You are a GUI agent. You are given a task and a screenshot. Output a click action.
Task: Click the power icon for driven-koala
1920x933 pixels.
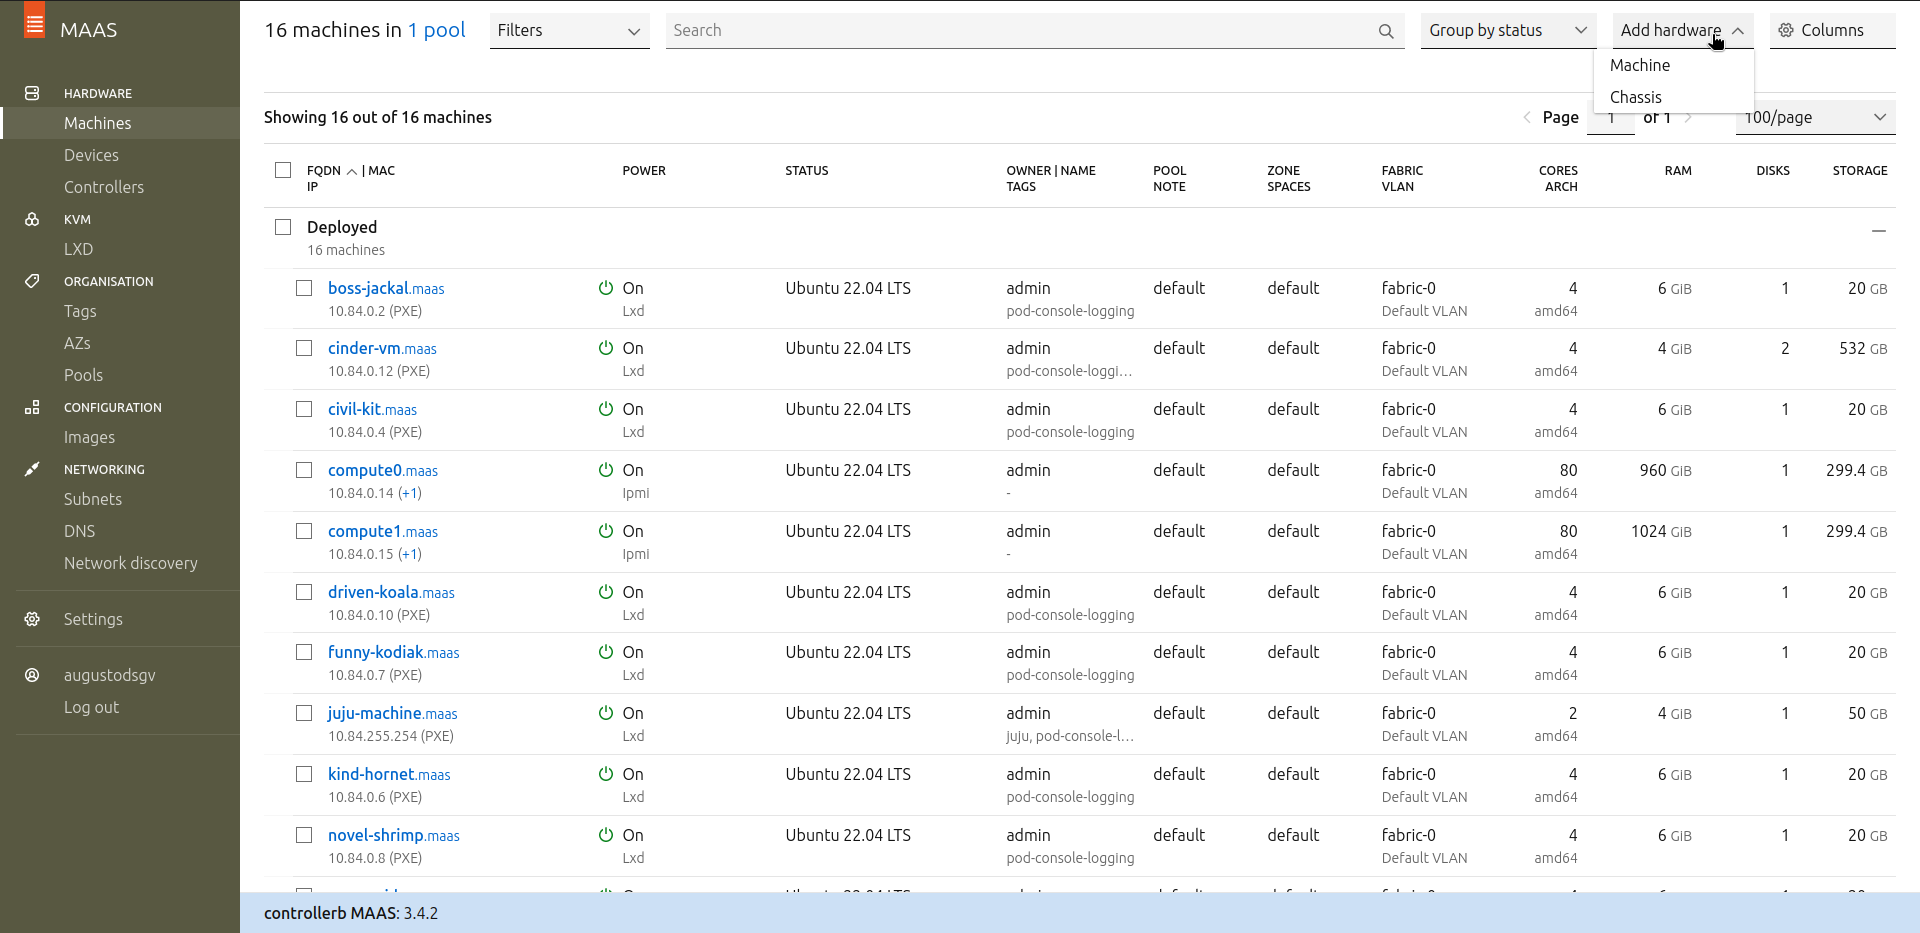click(606, 592)
